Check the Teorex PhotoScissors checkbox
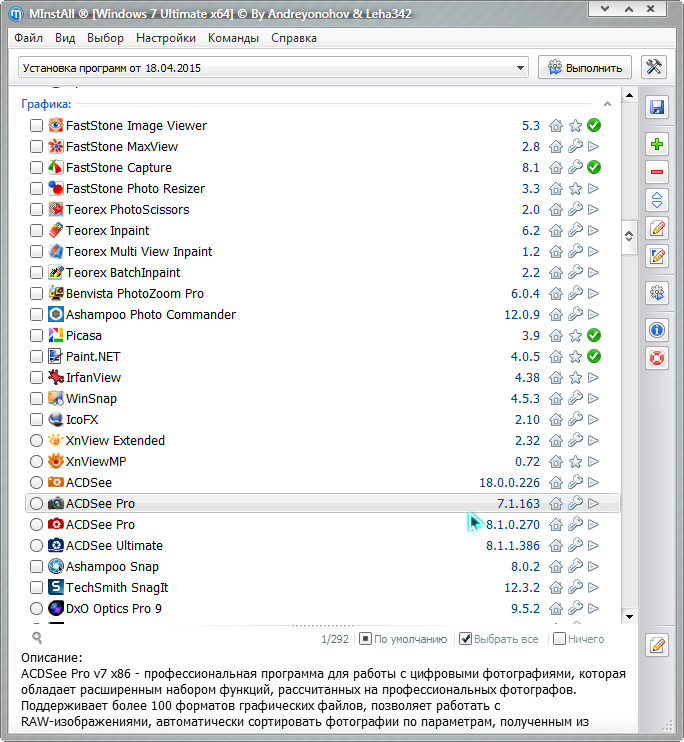The width and height of the screenshot is (684, 742). click(x=36, y=209)
